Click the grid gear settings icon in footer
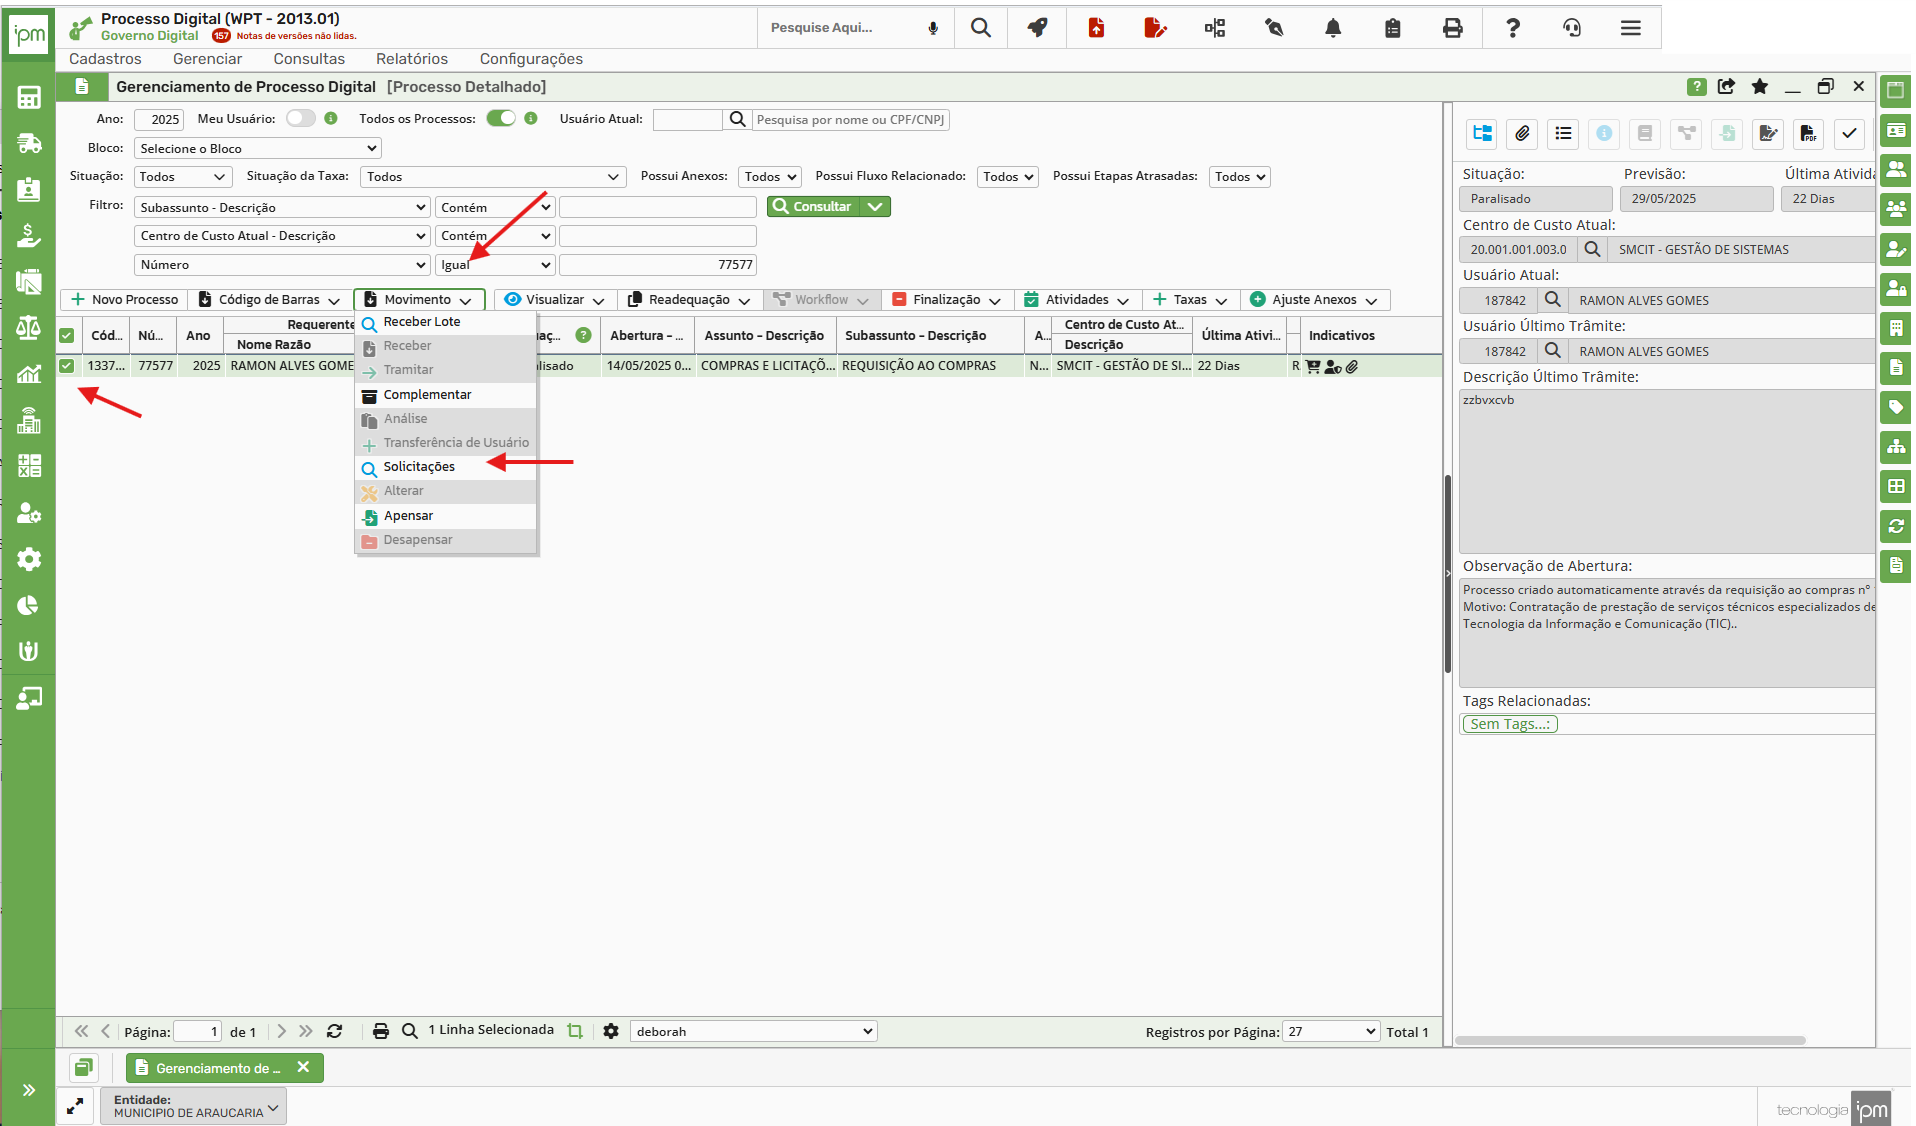The height and width of the screenshot is (1126, 1916). (611, 1031)
